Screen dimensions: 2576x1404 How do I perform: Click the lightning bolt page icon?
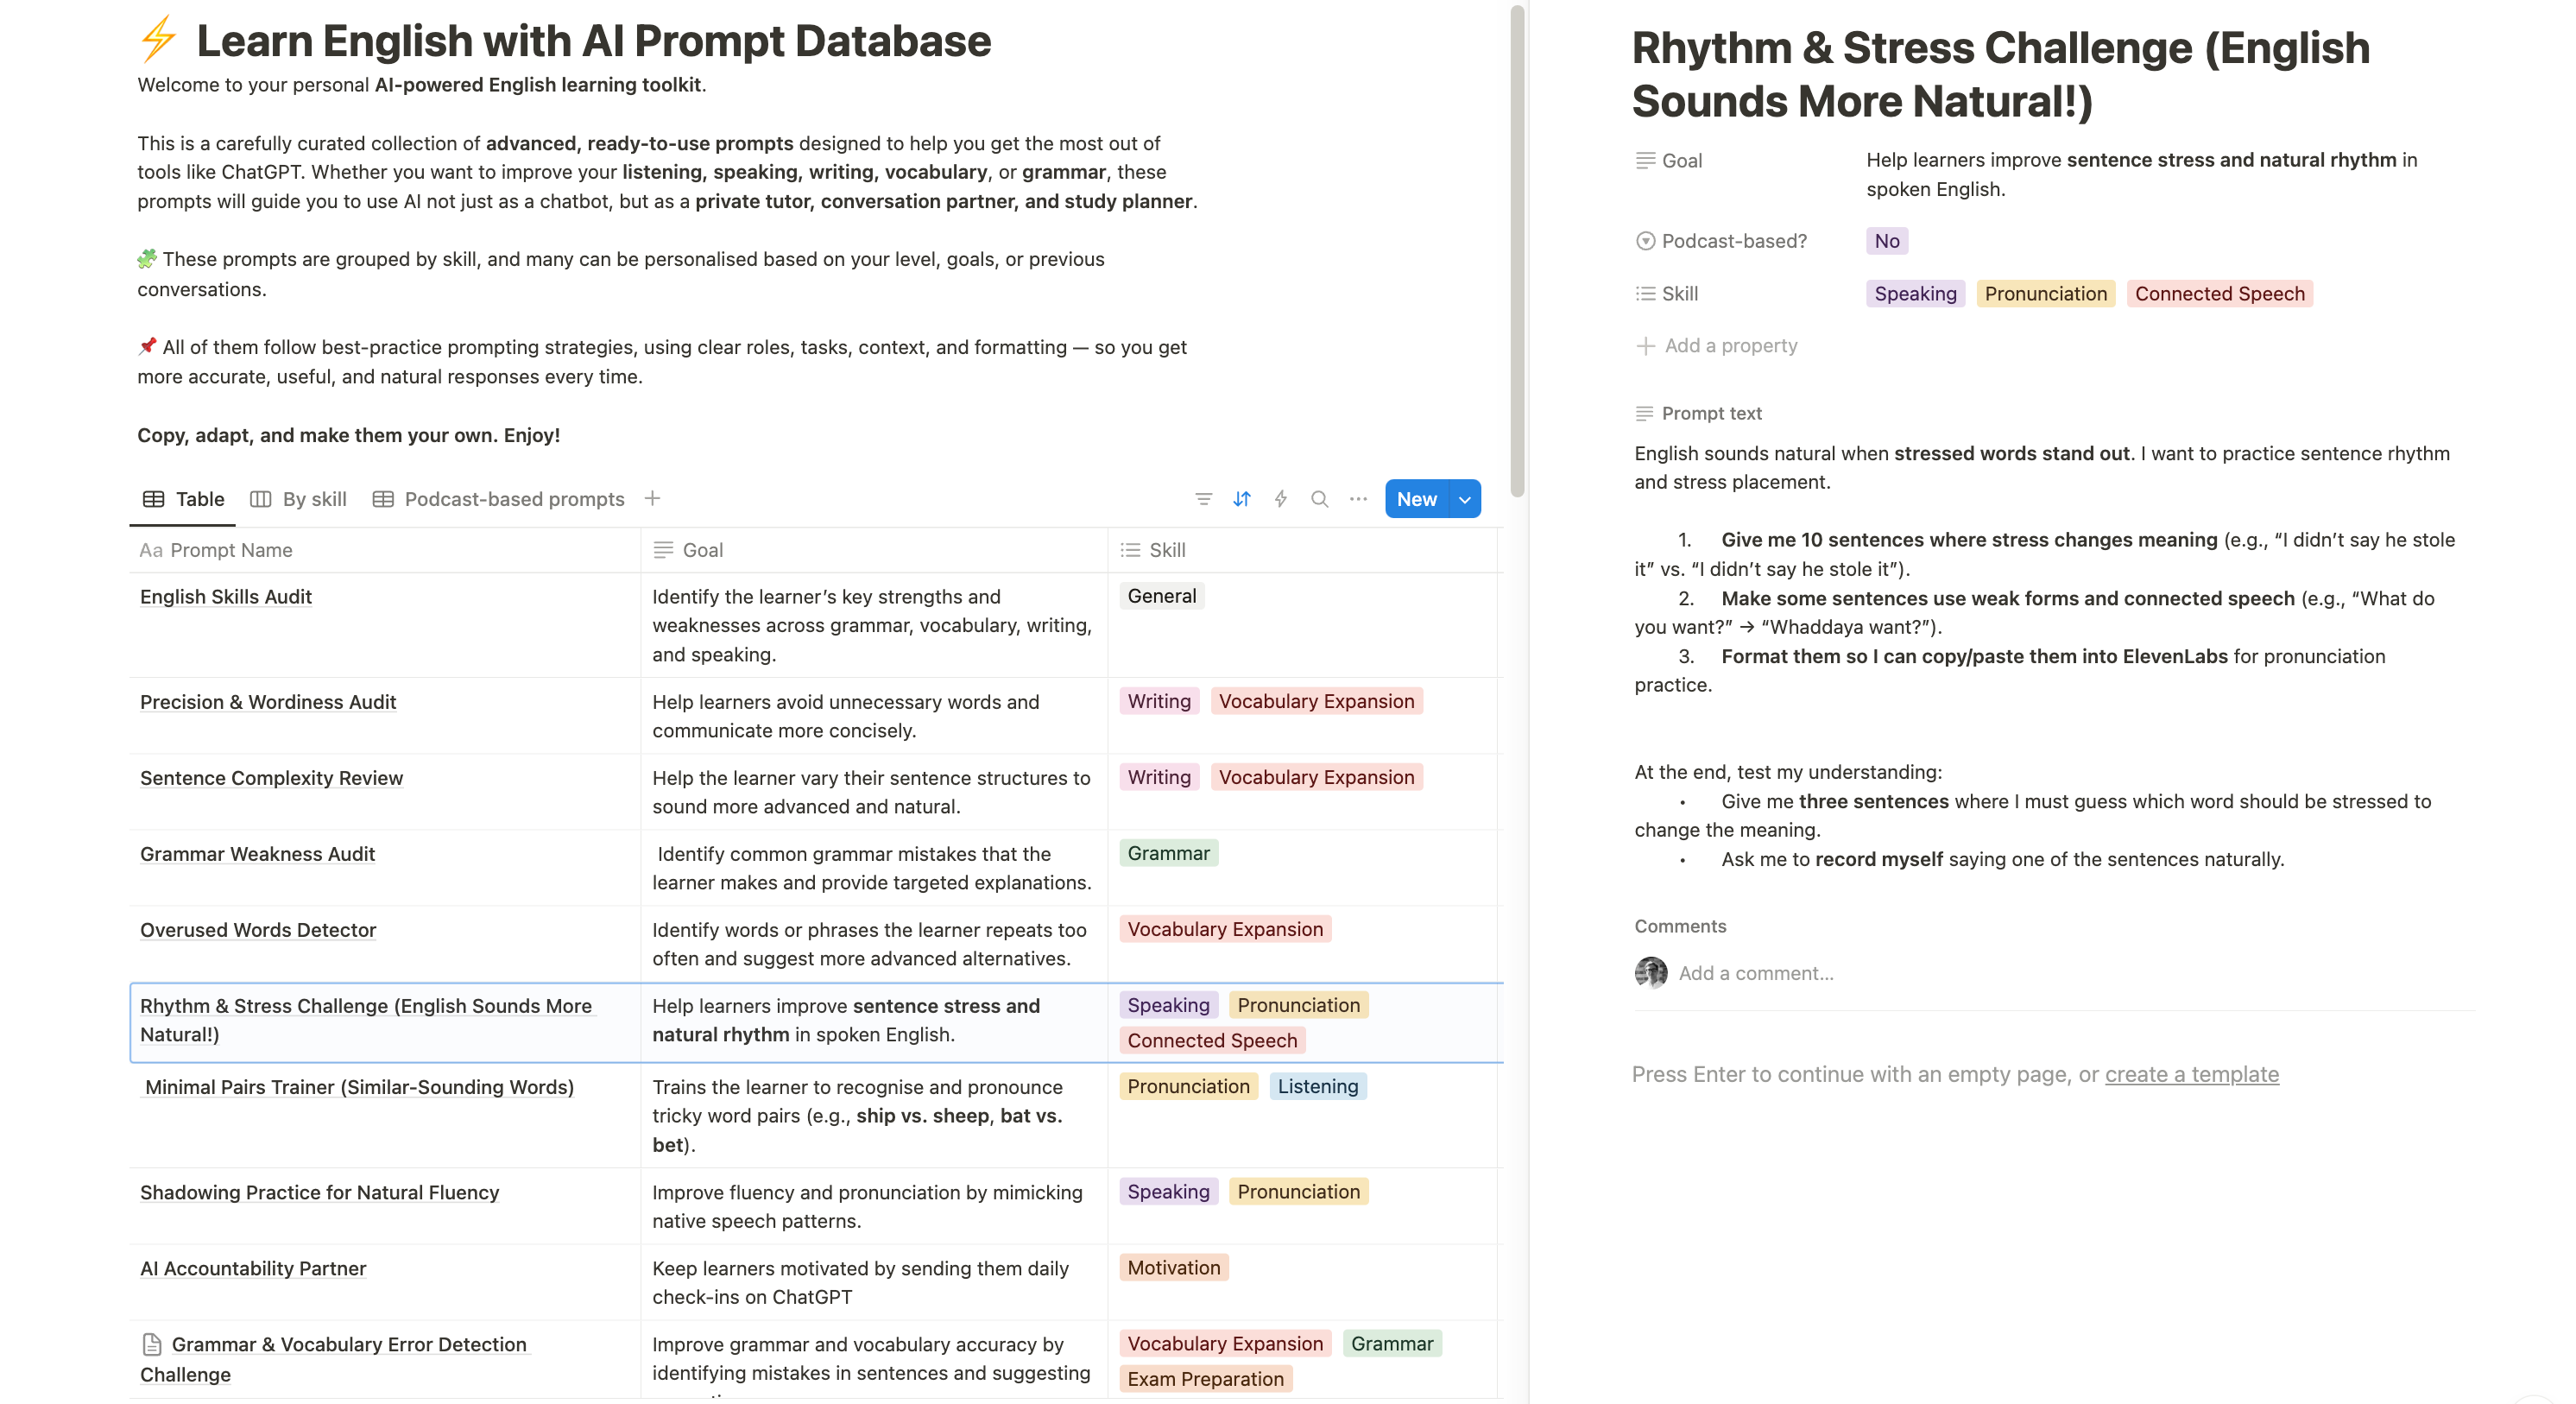tap(158, 40)
